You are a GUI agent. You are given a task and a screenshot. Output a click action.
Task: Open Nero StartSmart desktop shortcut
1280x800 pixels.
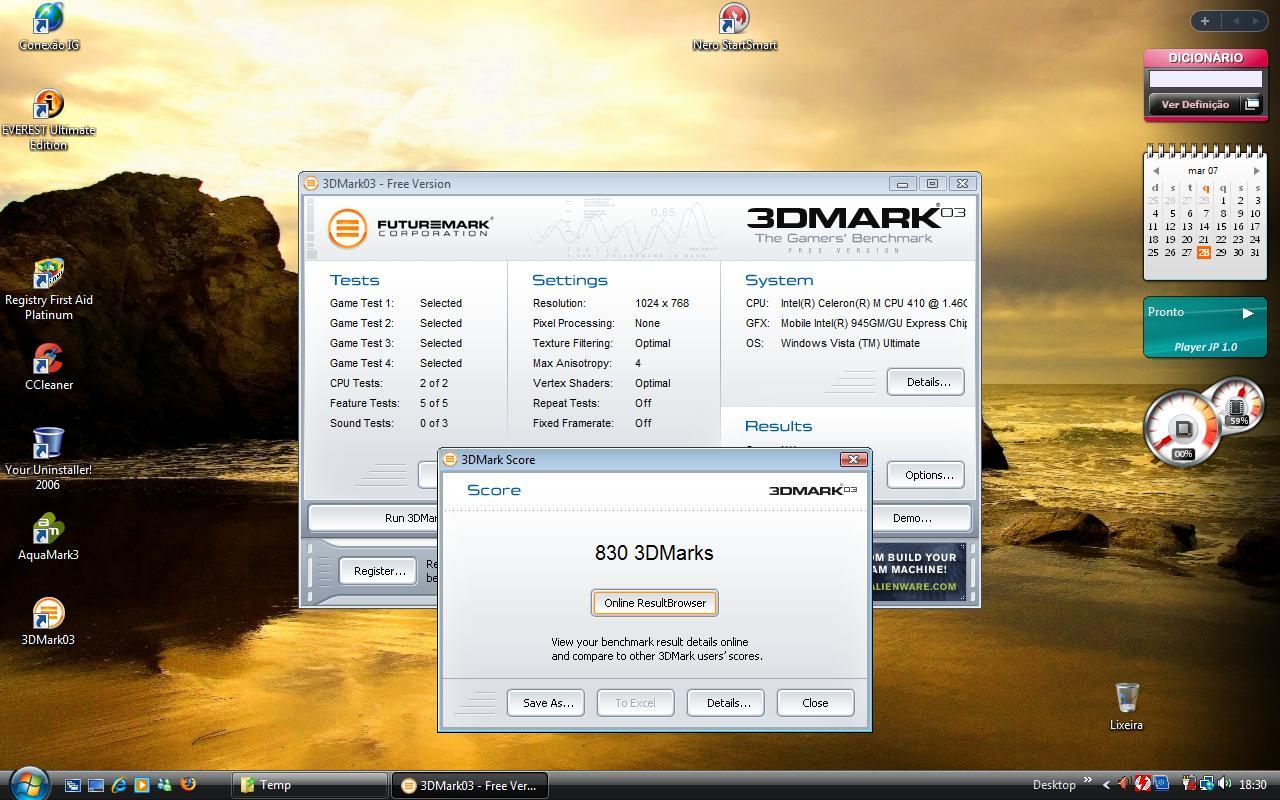click(x=734, y=27)
